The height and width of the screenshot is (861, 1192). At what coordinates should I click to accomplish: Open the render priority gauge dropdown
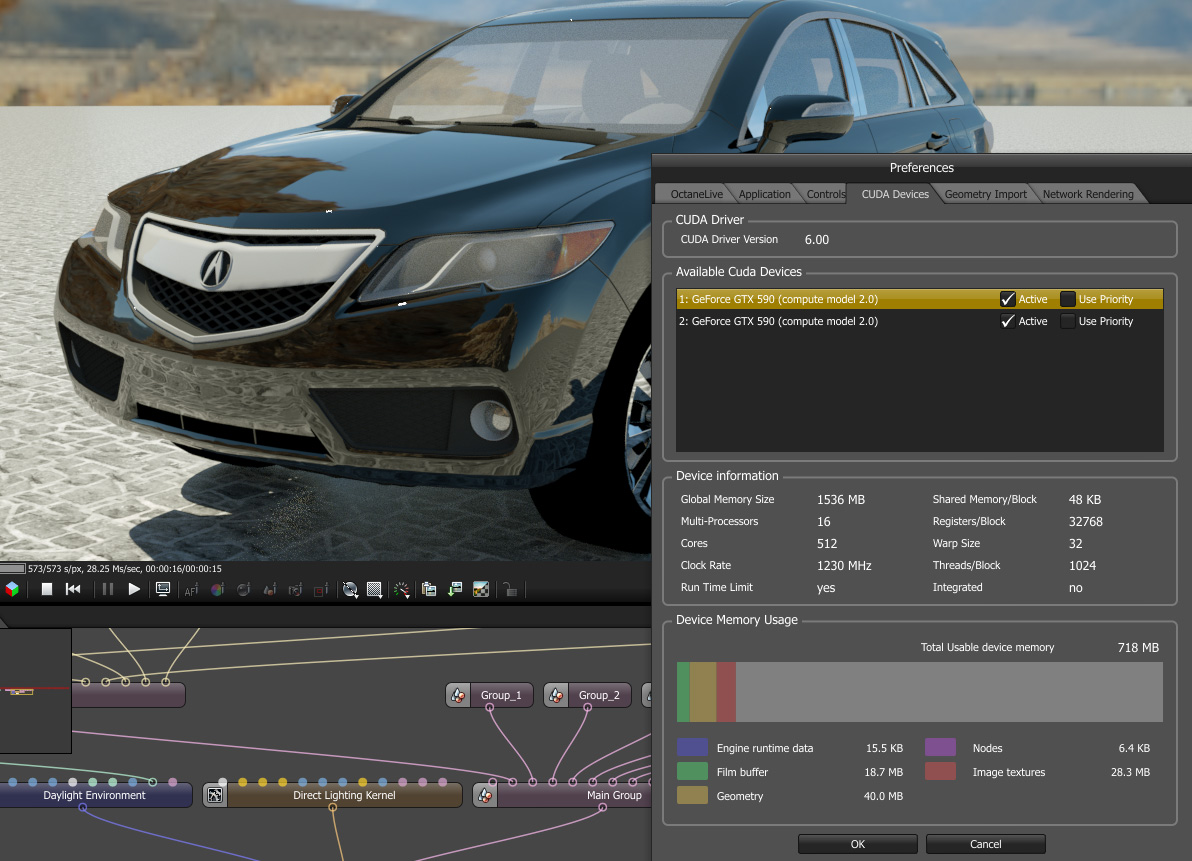pos(401,590)
